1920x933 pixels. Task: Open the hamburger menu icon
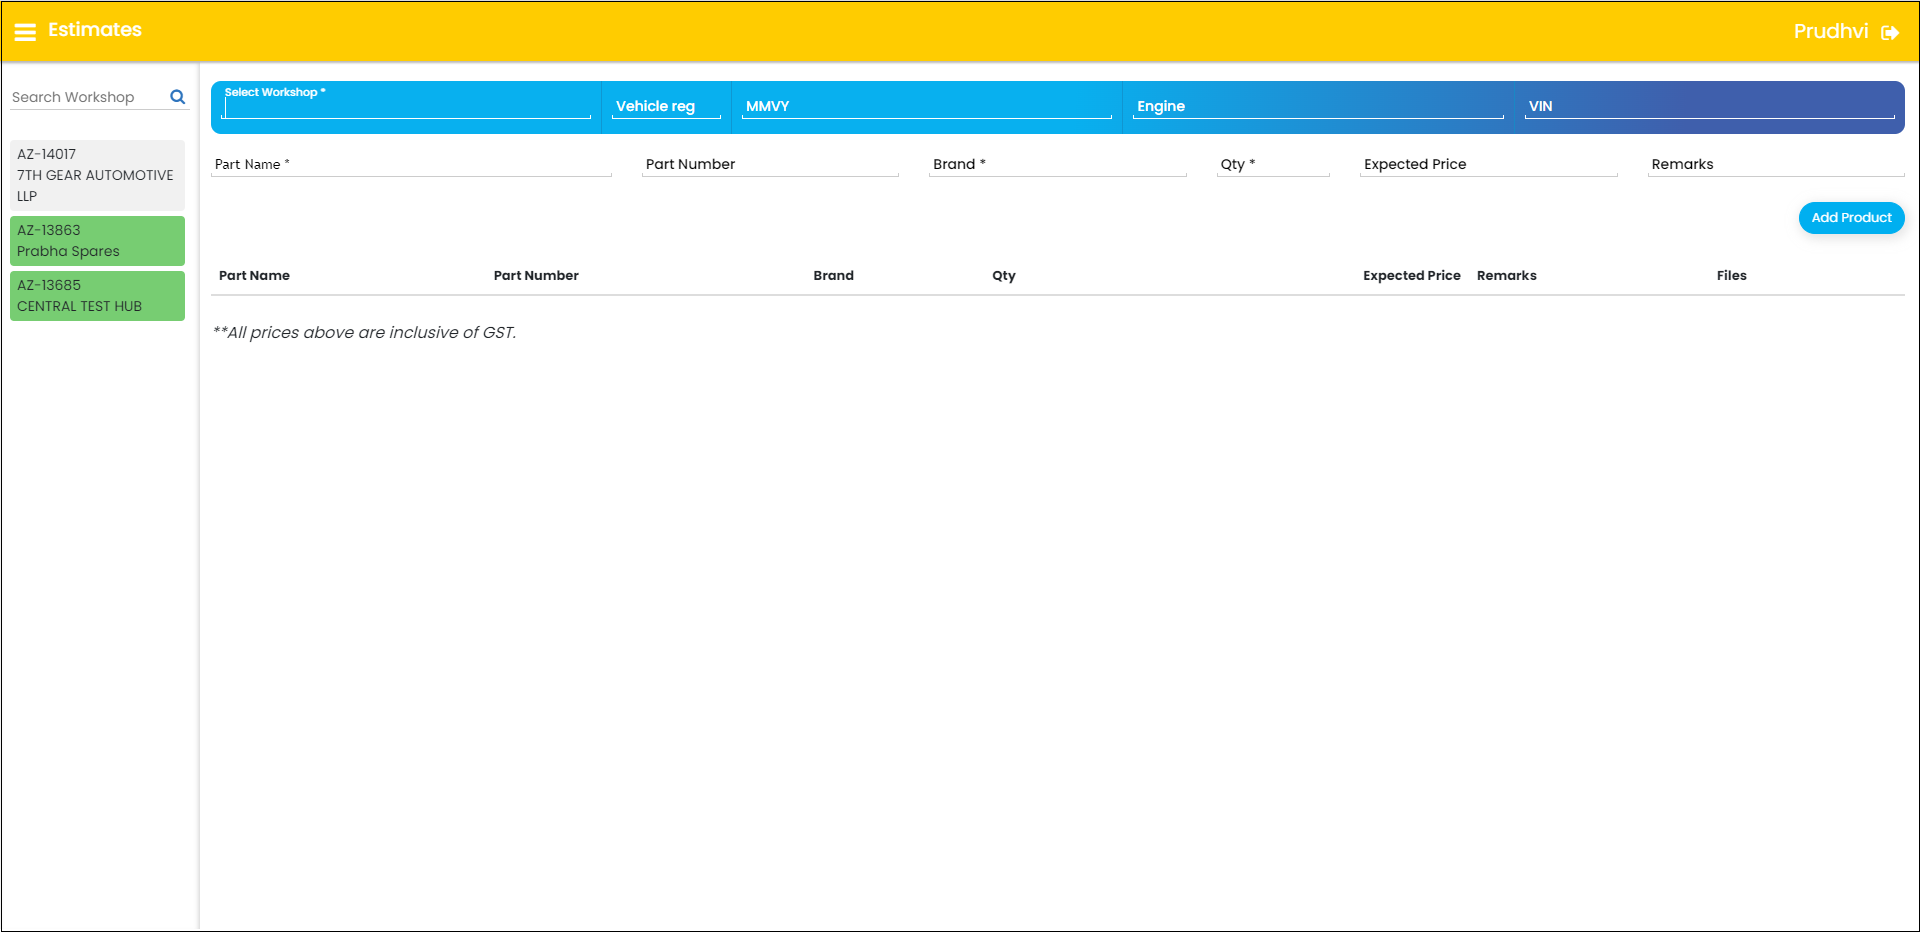25,32
